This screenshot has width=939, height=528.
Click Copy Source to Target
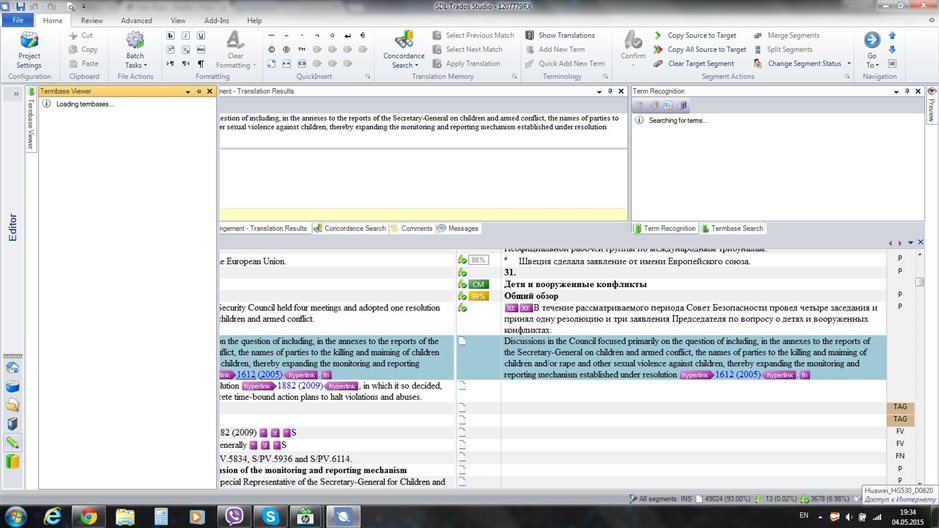pyautogui.click(x=700, y=35)
